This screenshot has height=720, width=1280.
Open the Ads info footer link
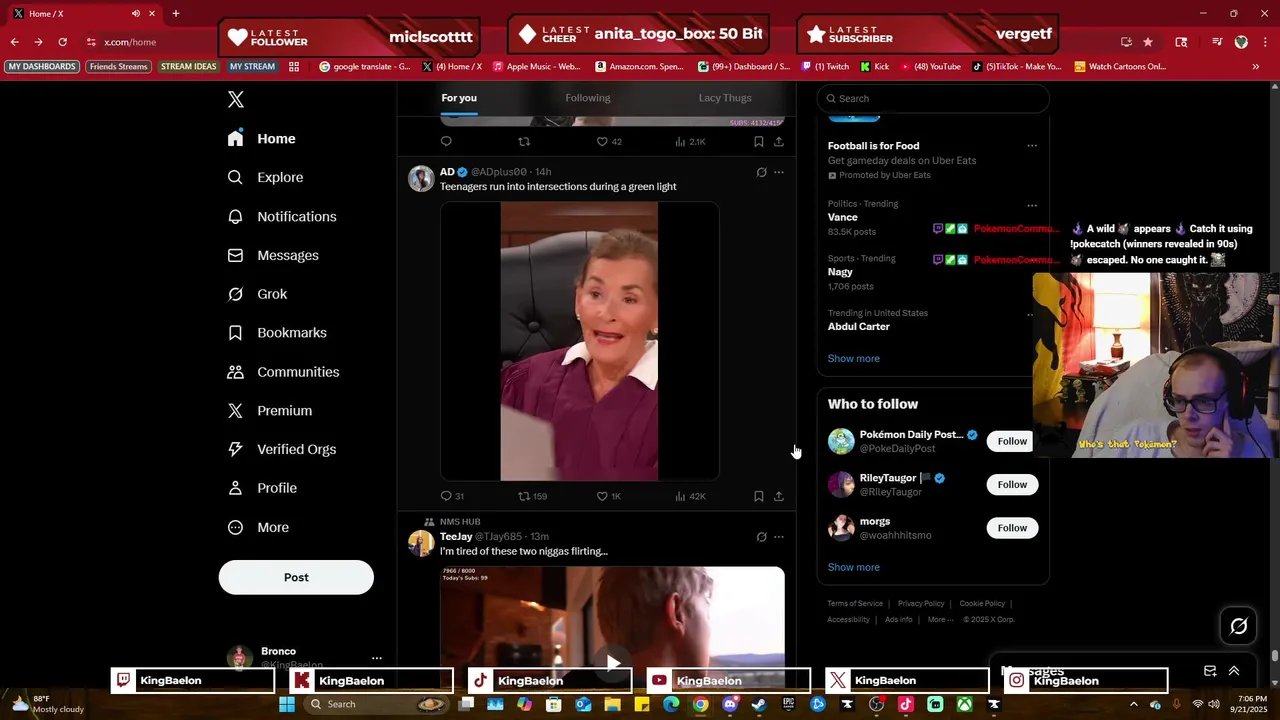[x=899, y=620]
